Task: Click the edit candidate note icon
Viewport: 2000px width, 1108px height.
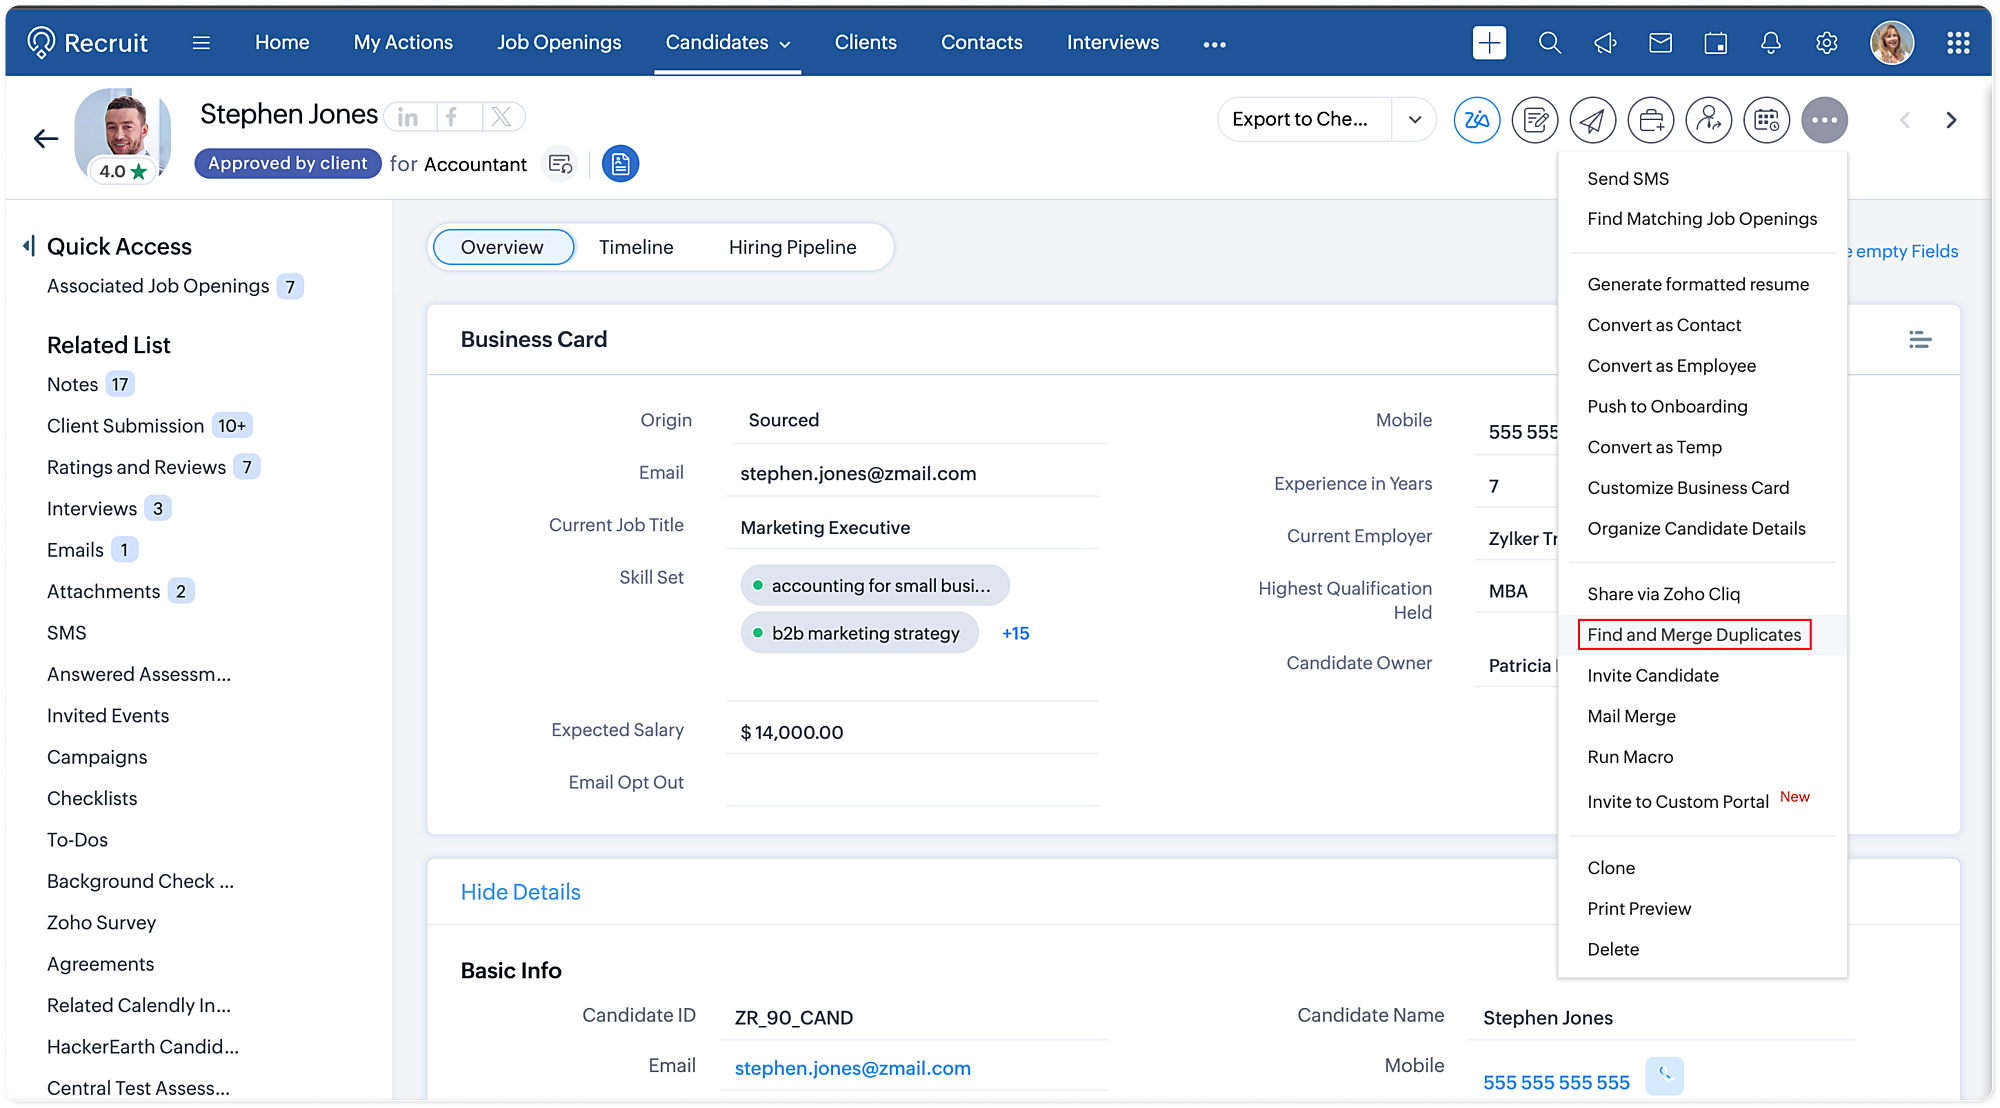Action: (x=1534, y=120)
